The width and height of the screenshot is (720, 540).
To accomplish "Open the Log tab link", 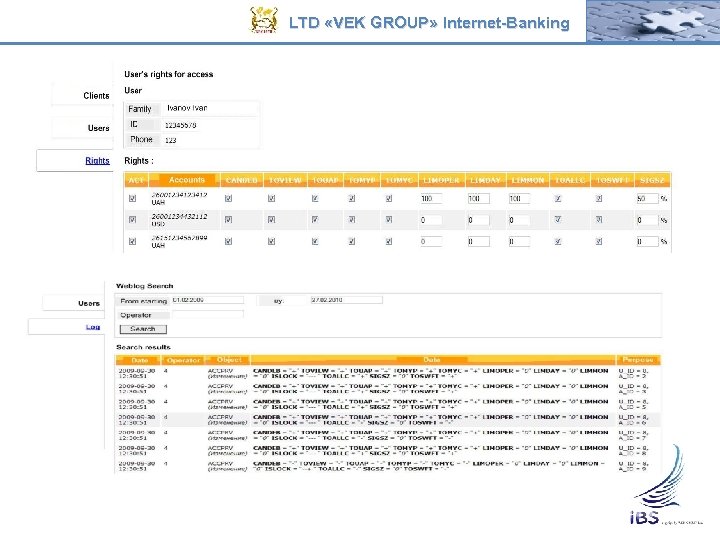I will pyautogui.click(x=93, y=327).
